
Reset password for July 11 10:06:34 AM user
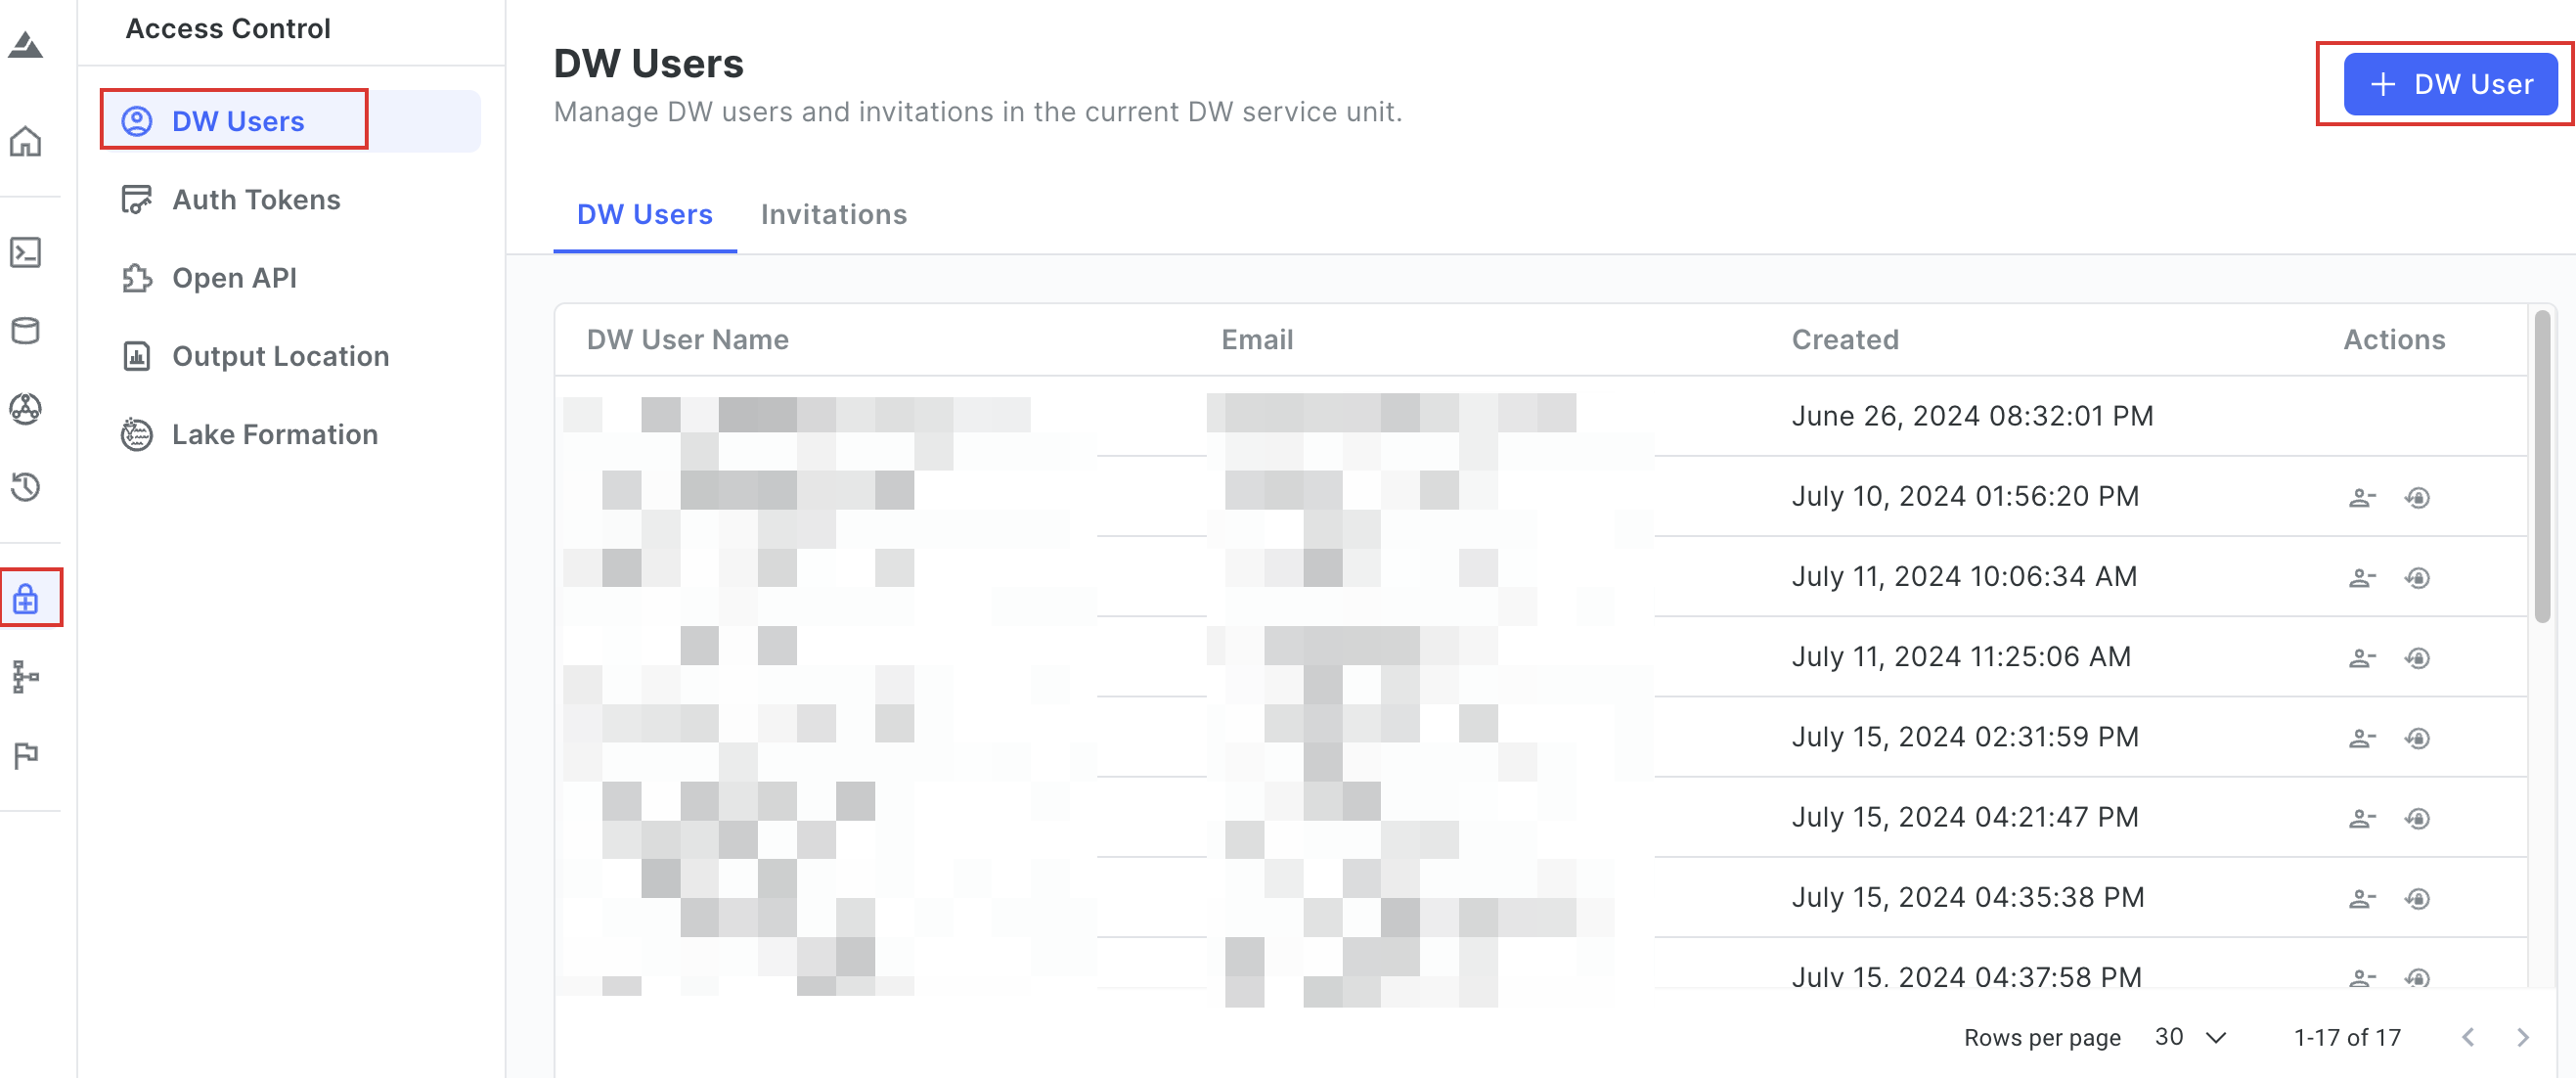click(x=2418, y=578)
